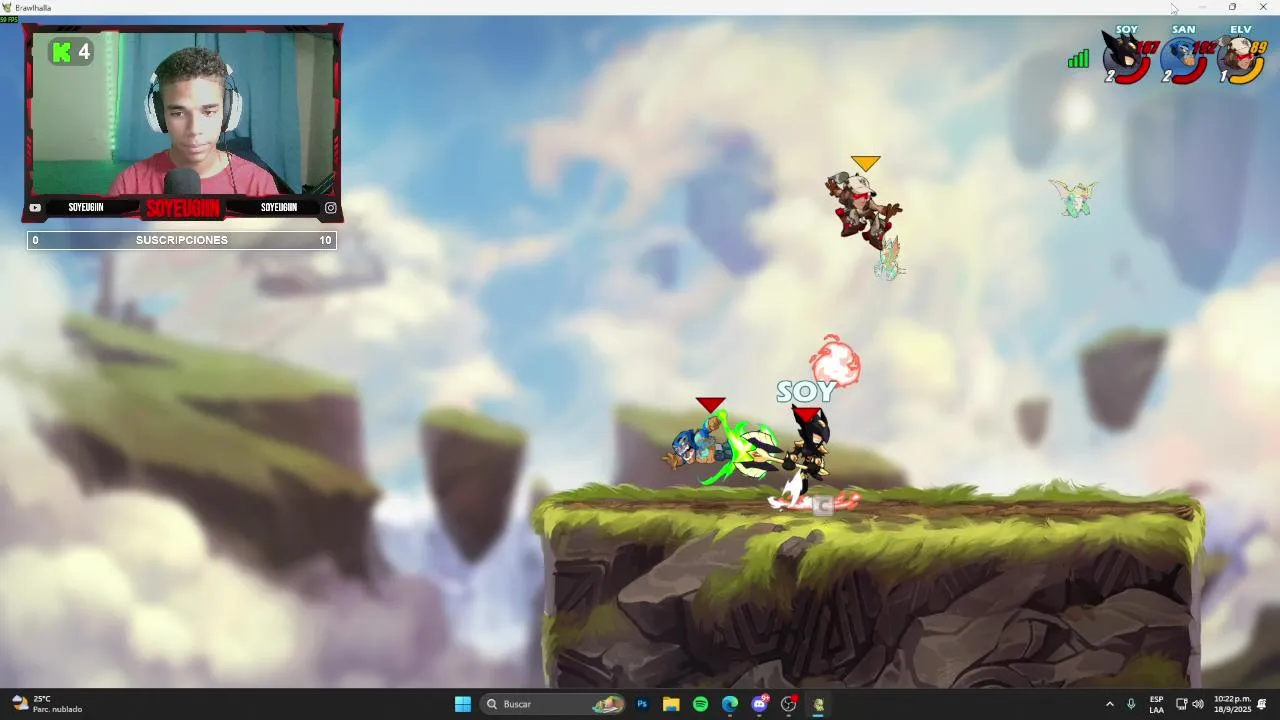Click the right SOYEUGIIN label beside Instagram icon

click(x=279, y=208)
